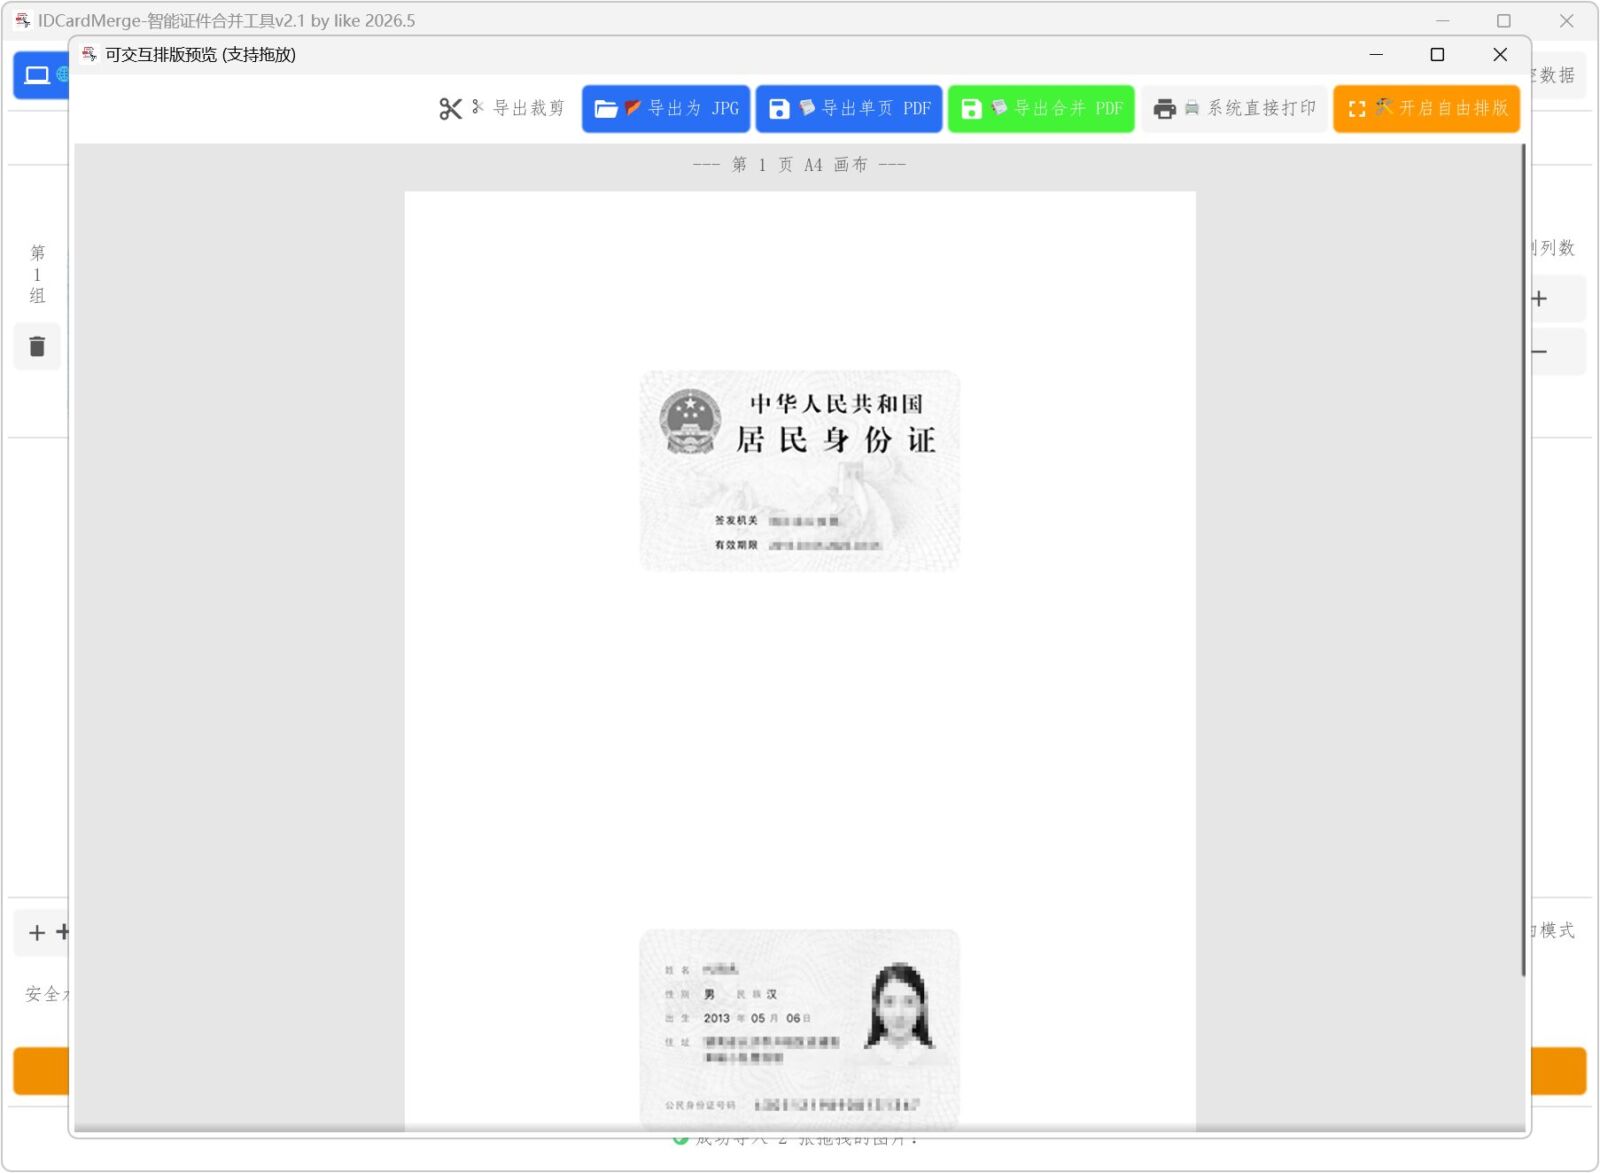Close the layout preview dialog
This screenshot has width=1600, height=1173.
[1500, 55]
